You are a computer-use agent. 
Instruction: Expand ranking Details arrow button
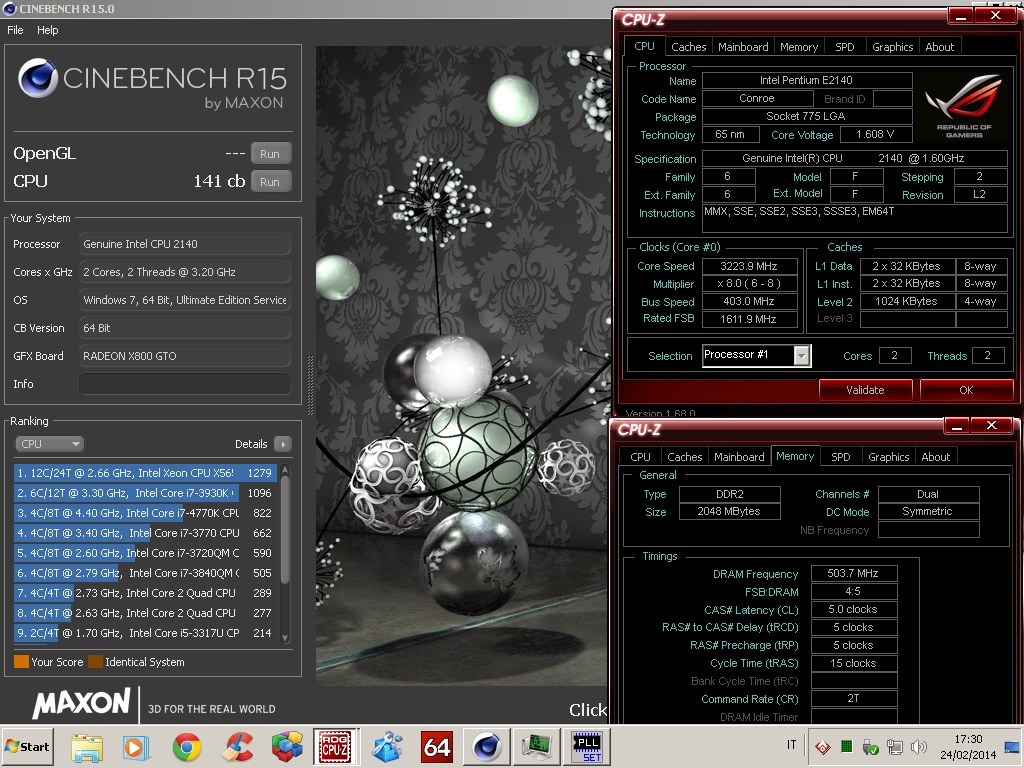tap(283, 444)
